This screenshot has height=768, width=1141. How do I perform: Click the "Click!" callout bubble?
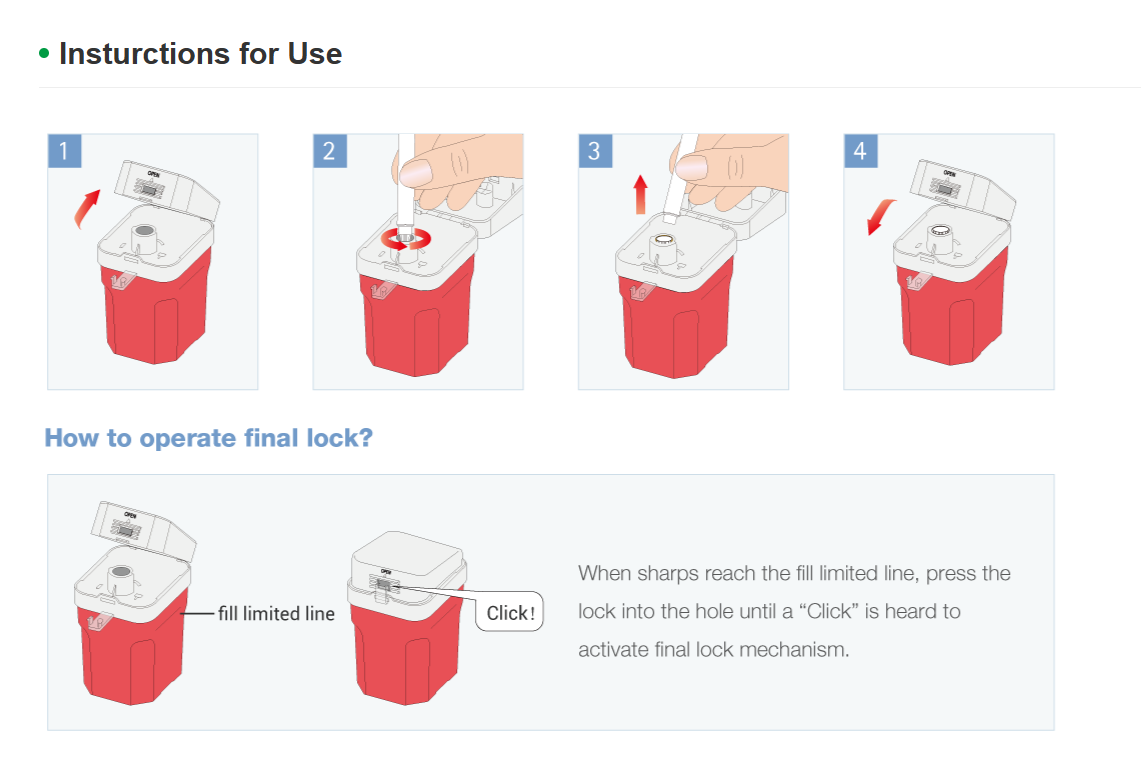(510, 613)
